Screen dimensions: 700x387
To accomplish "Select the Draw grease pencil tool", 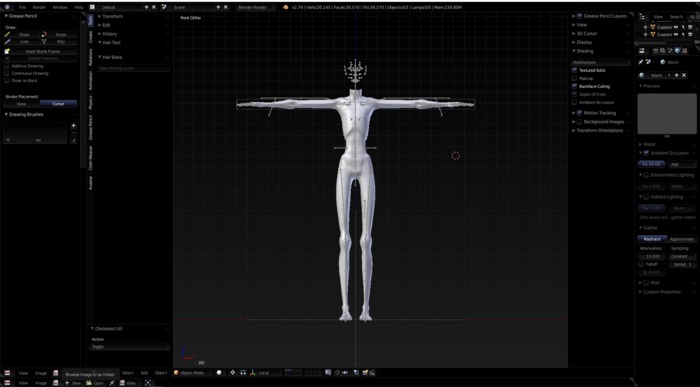I will tap(21, 34).
